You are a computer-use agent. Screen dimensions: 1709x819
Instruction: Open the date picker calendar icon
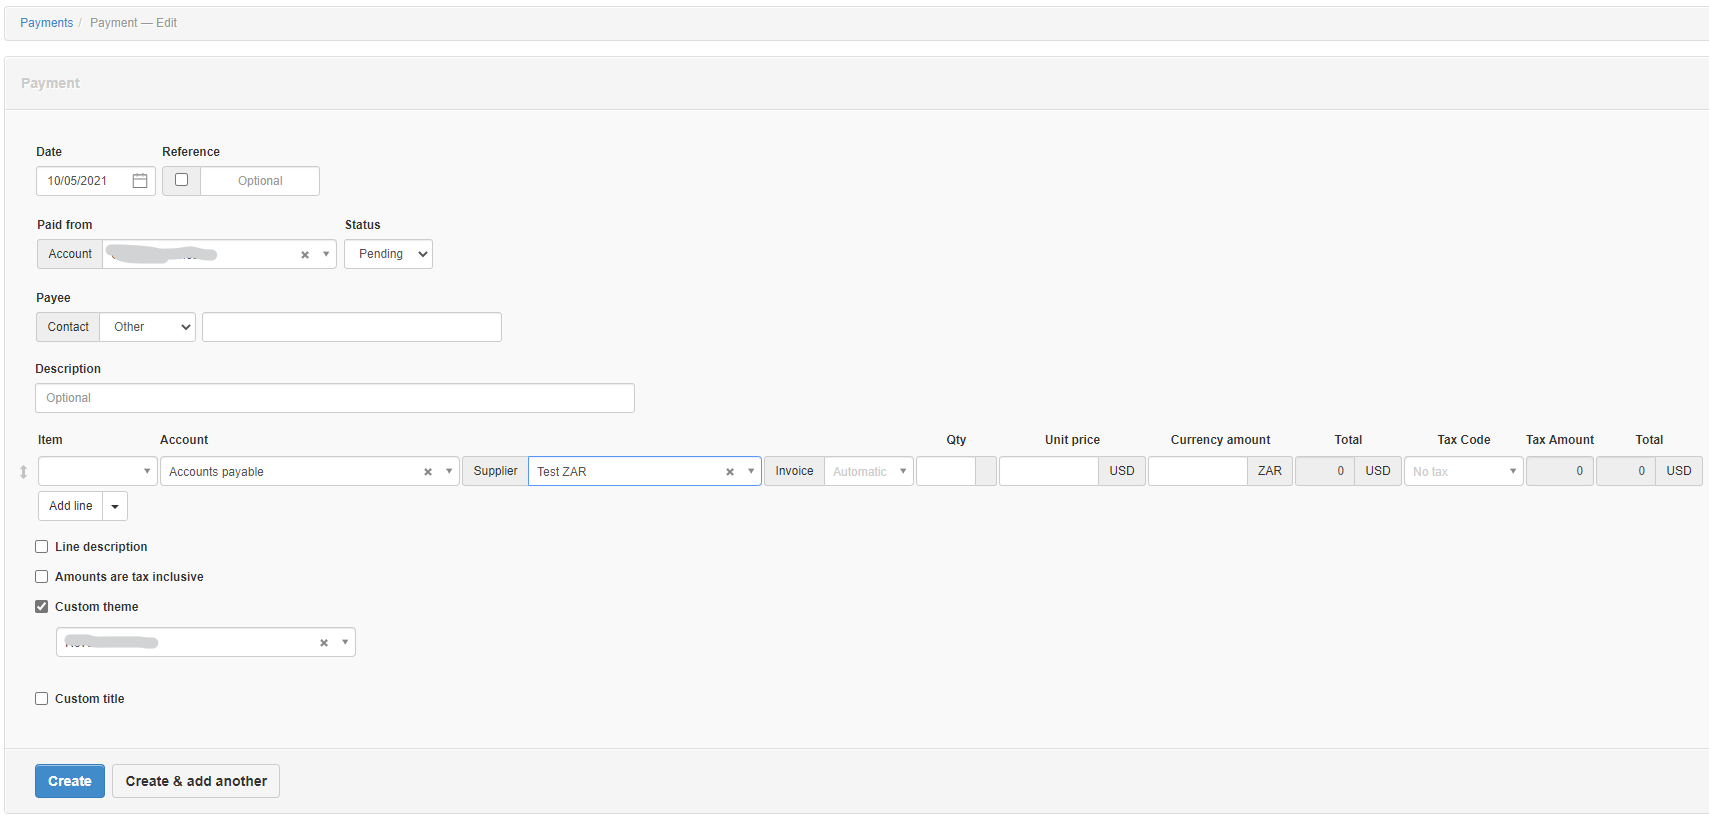[140, 181]
